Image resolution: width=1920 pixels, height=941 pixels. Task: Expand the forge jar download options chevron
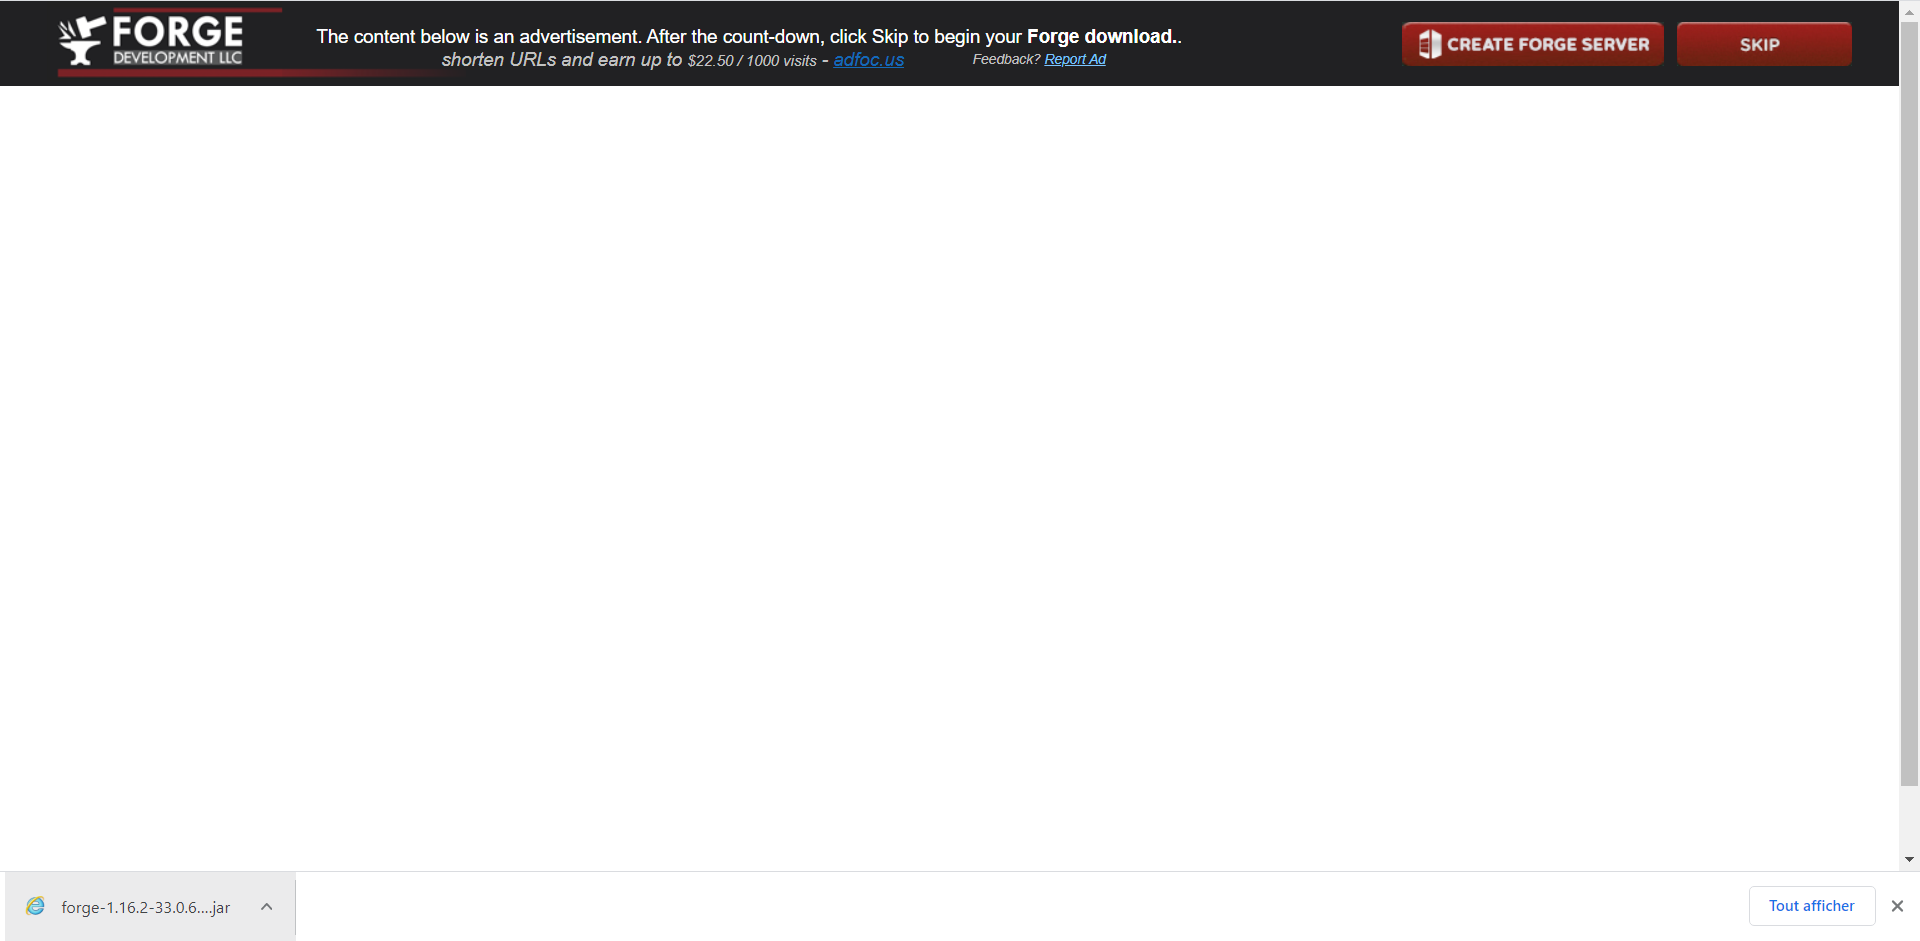[x=267, y=907]
